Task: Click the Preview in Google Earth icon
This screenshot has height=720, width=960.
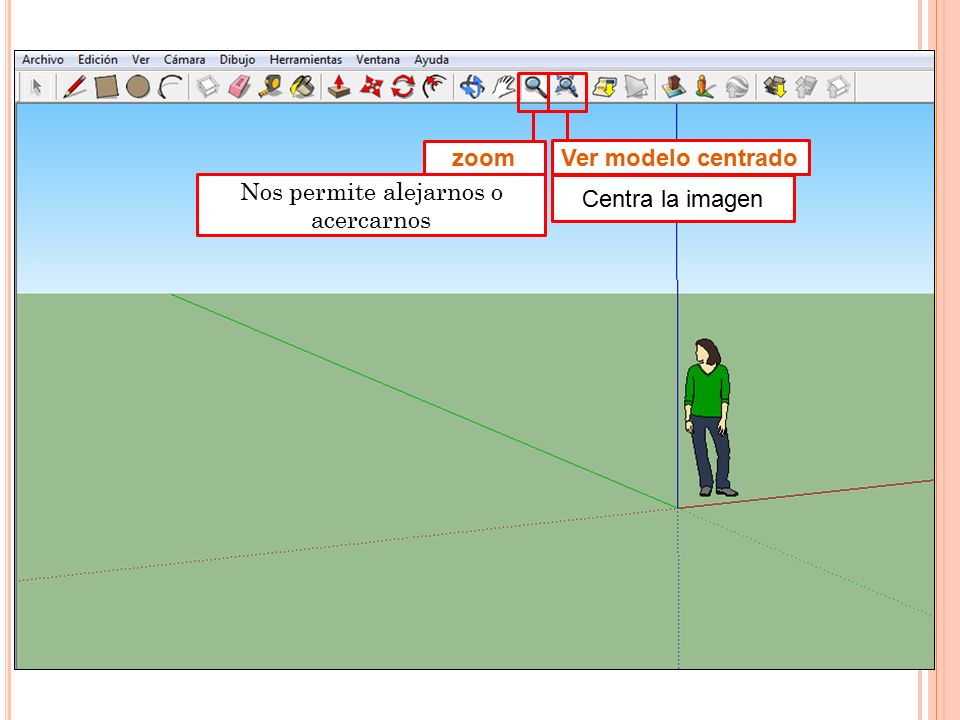Action: 737,87
